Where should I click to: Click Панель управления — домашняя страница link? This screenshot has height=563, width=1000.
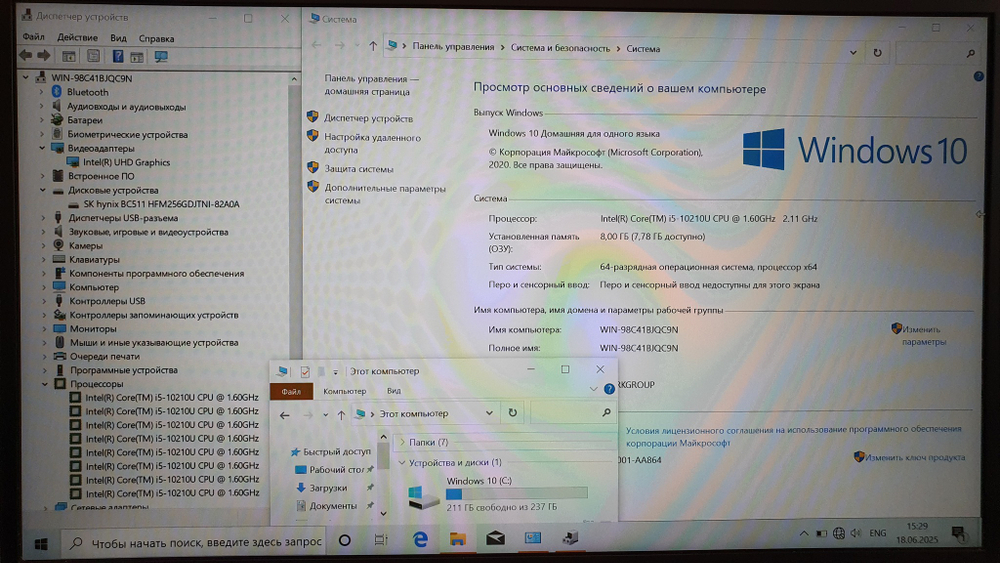tap(371, 85)
